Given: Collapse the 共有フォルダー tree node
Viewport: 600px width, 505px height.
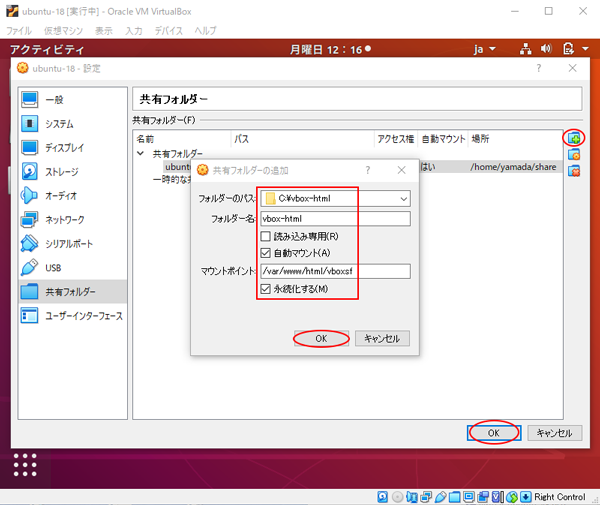Looking at the screenshot, I should [140, 153].
